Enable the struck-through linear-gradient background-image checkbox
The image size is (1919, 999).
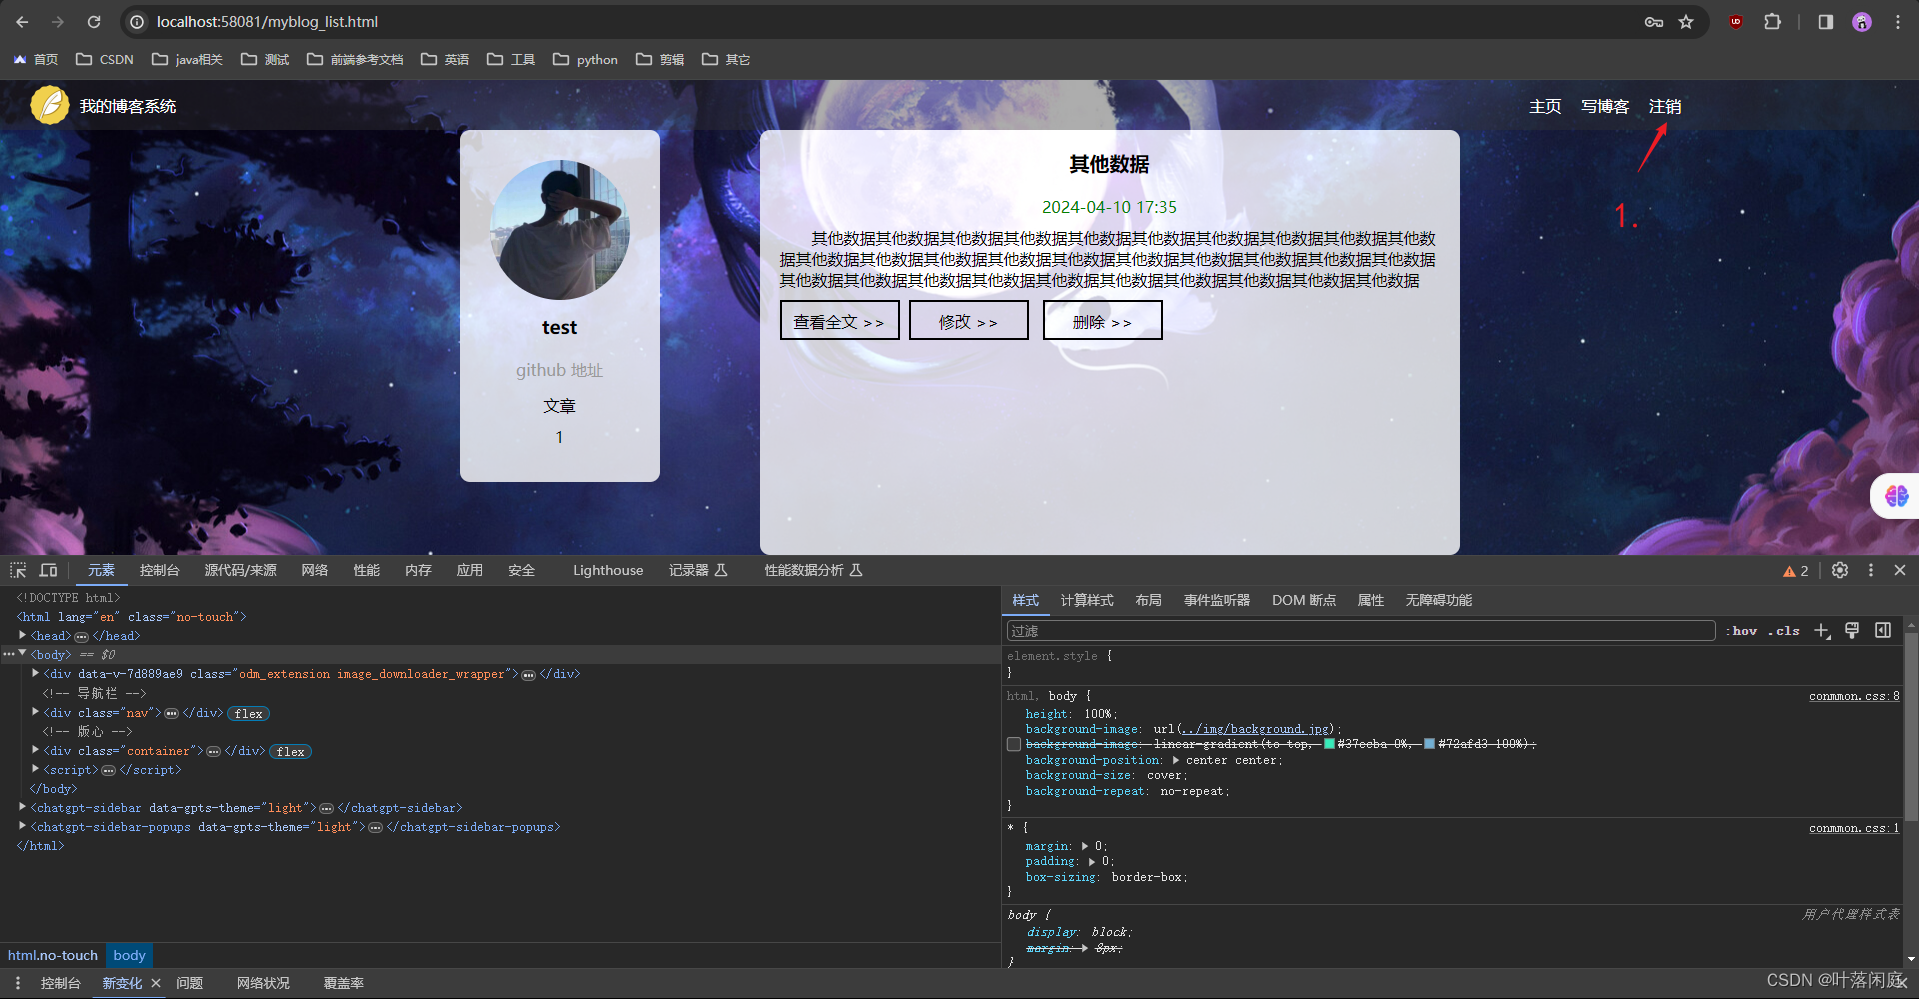1014,744
